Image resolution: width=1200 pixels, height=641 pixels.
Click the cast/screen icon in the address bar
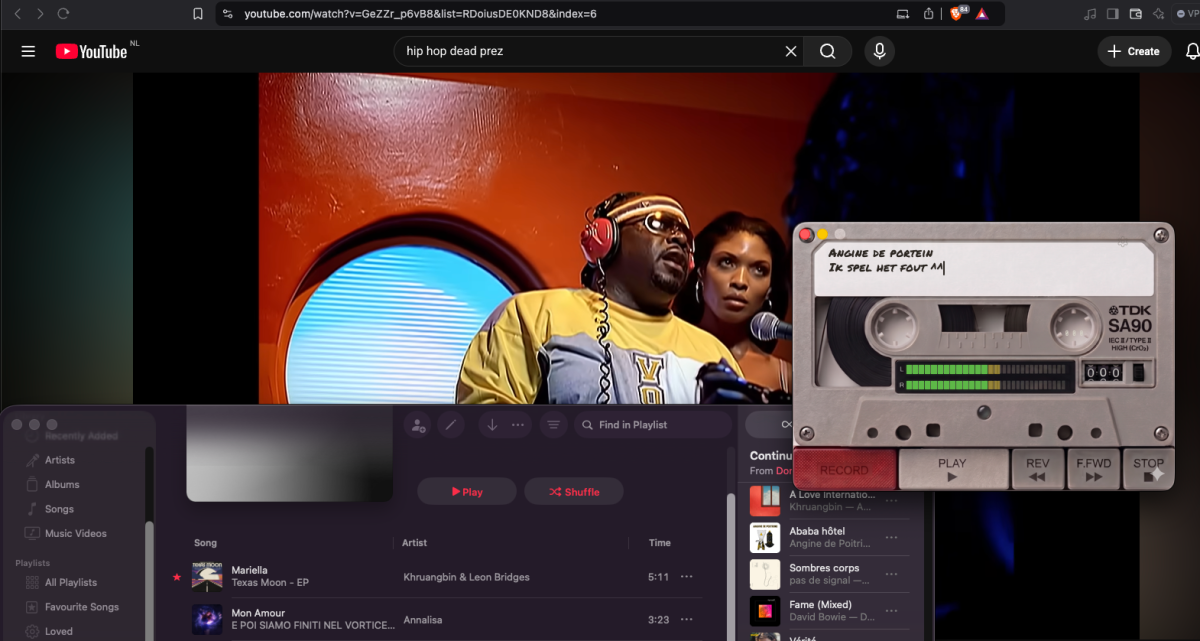pyautogui.click(x=903, y=14)
